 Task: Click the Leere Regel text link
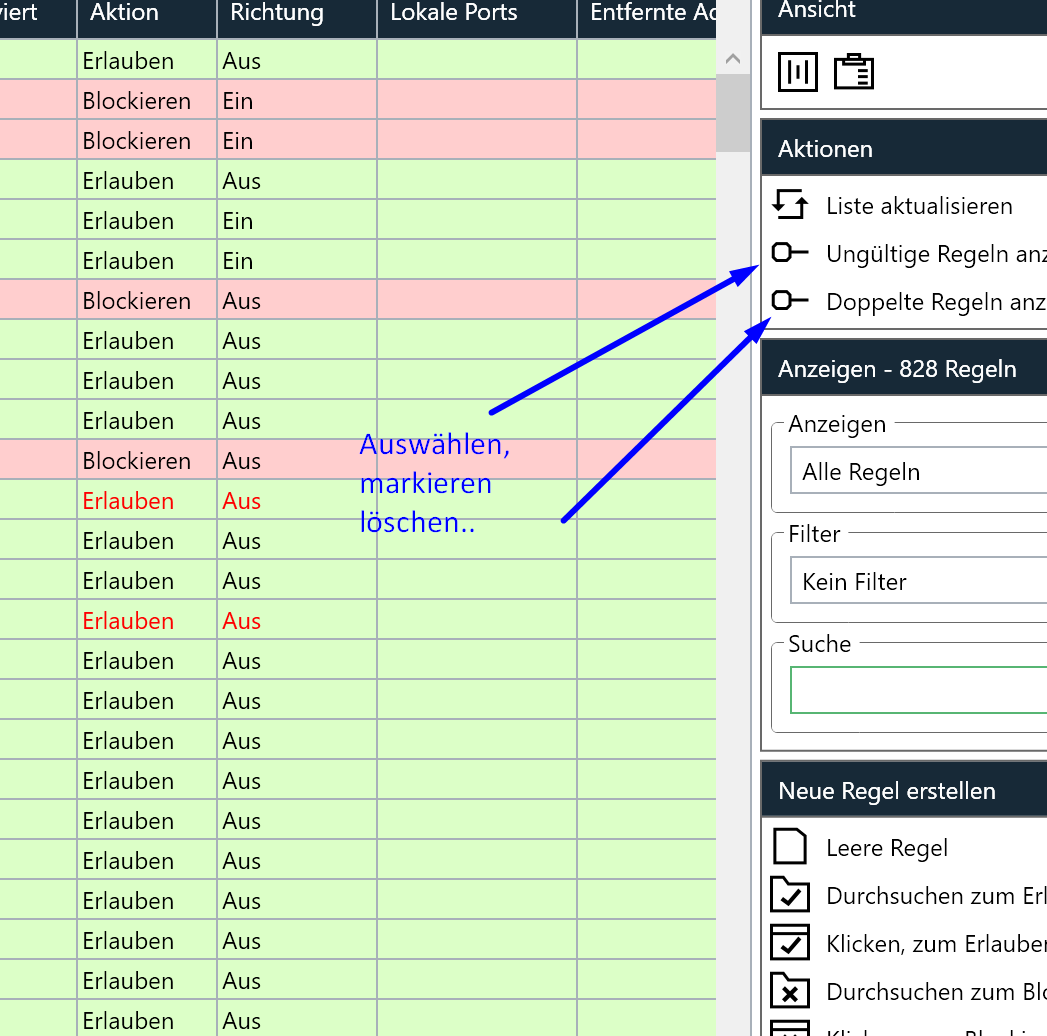point(887,848)
